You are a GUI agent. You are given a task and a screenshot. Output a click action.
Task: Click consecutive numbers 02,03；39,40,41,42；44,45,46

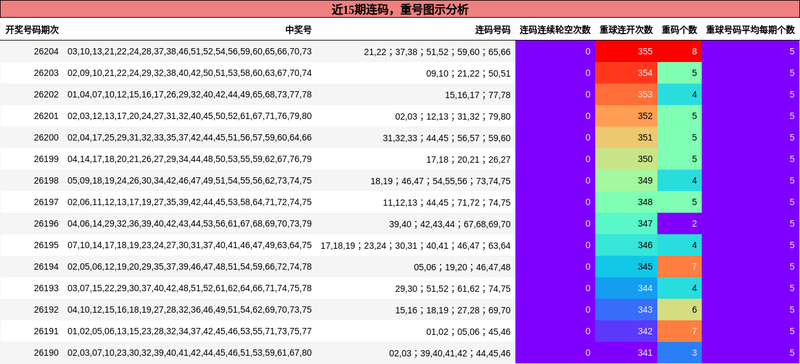coord(449,353)
